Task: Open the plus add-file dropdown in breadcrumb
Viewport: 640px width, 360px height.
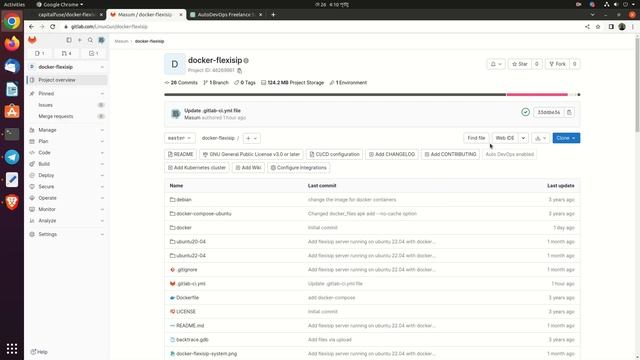Action: [x=251, y=138]
